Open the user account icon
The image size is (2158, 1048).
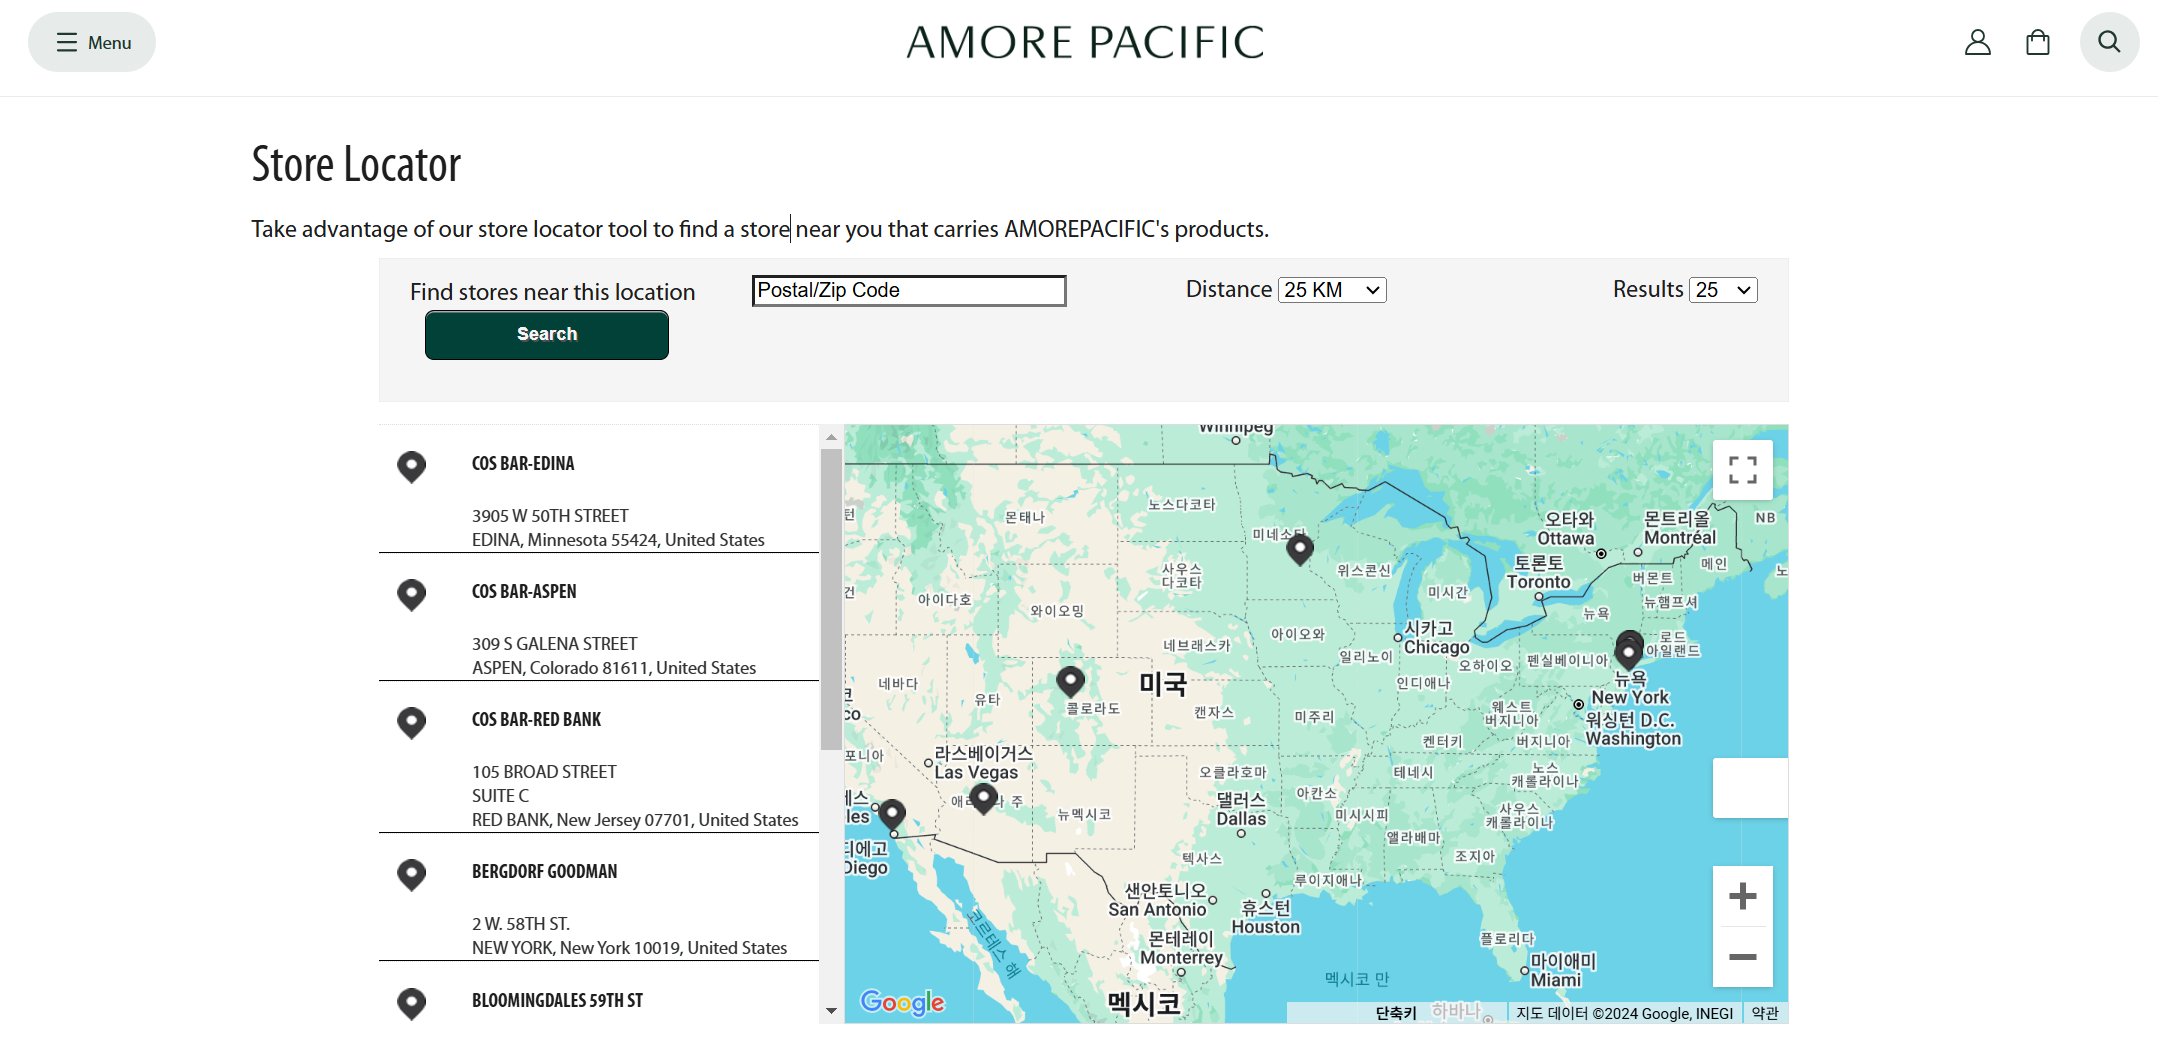point(1977,42)
